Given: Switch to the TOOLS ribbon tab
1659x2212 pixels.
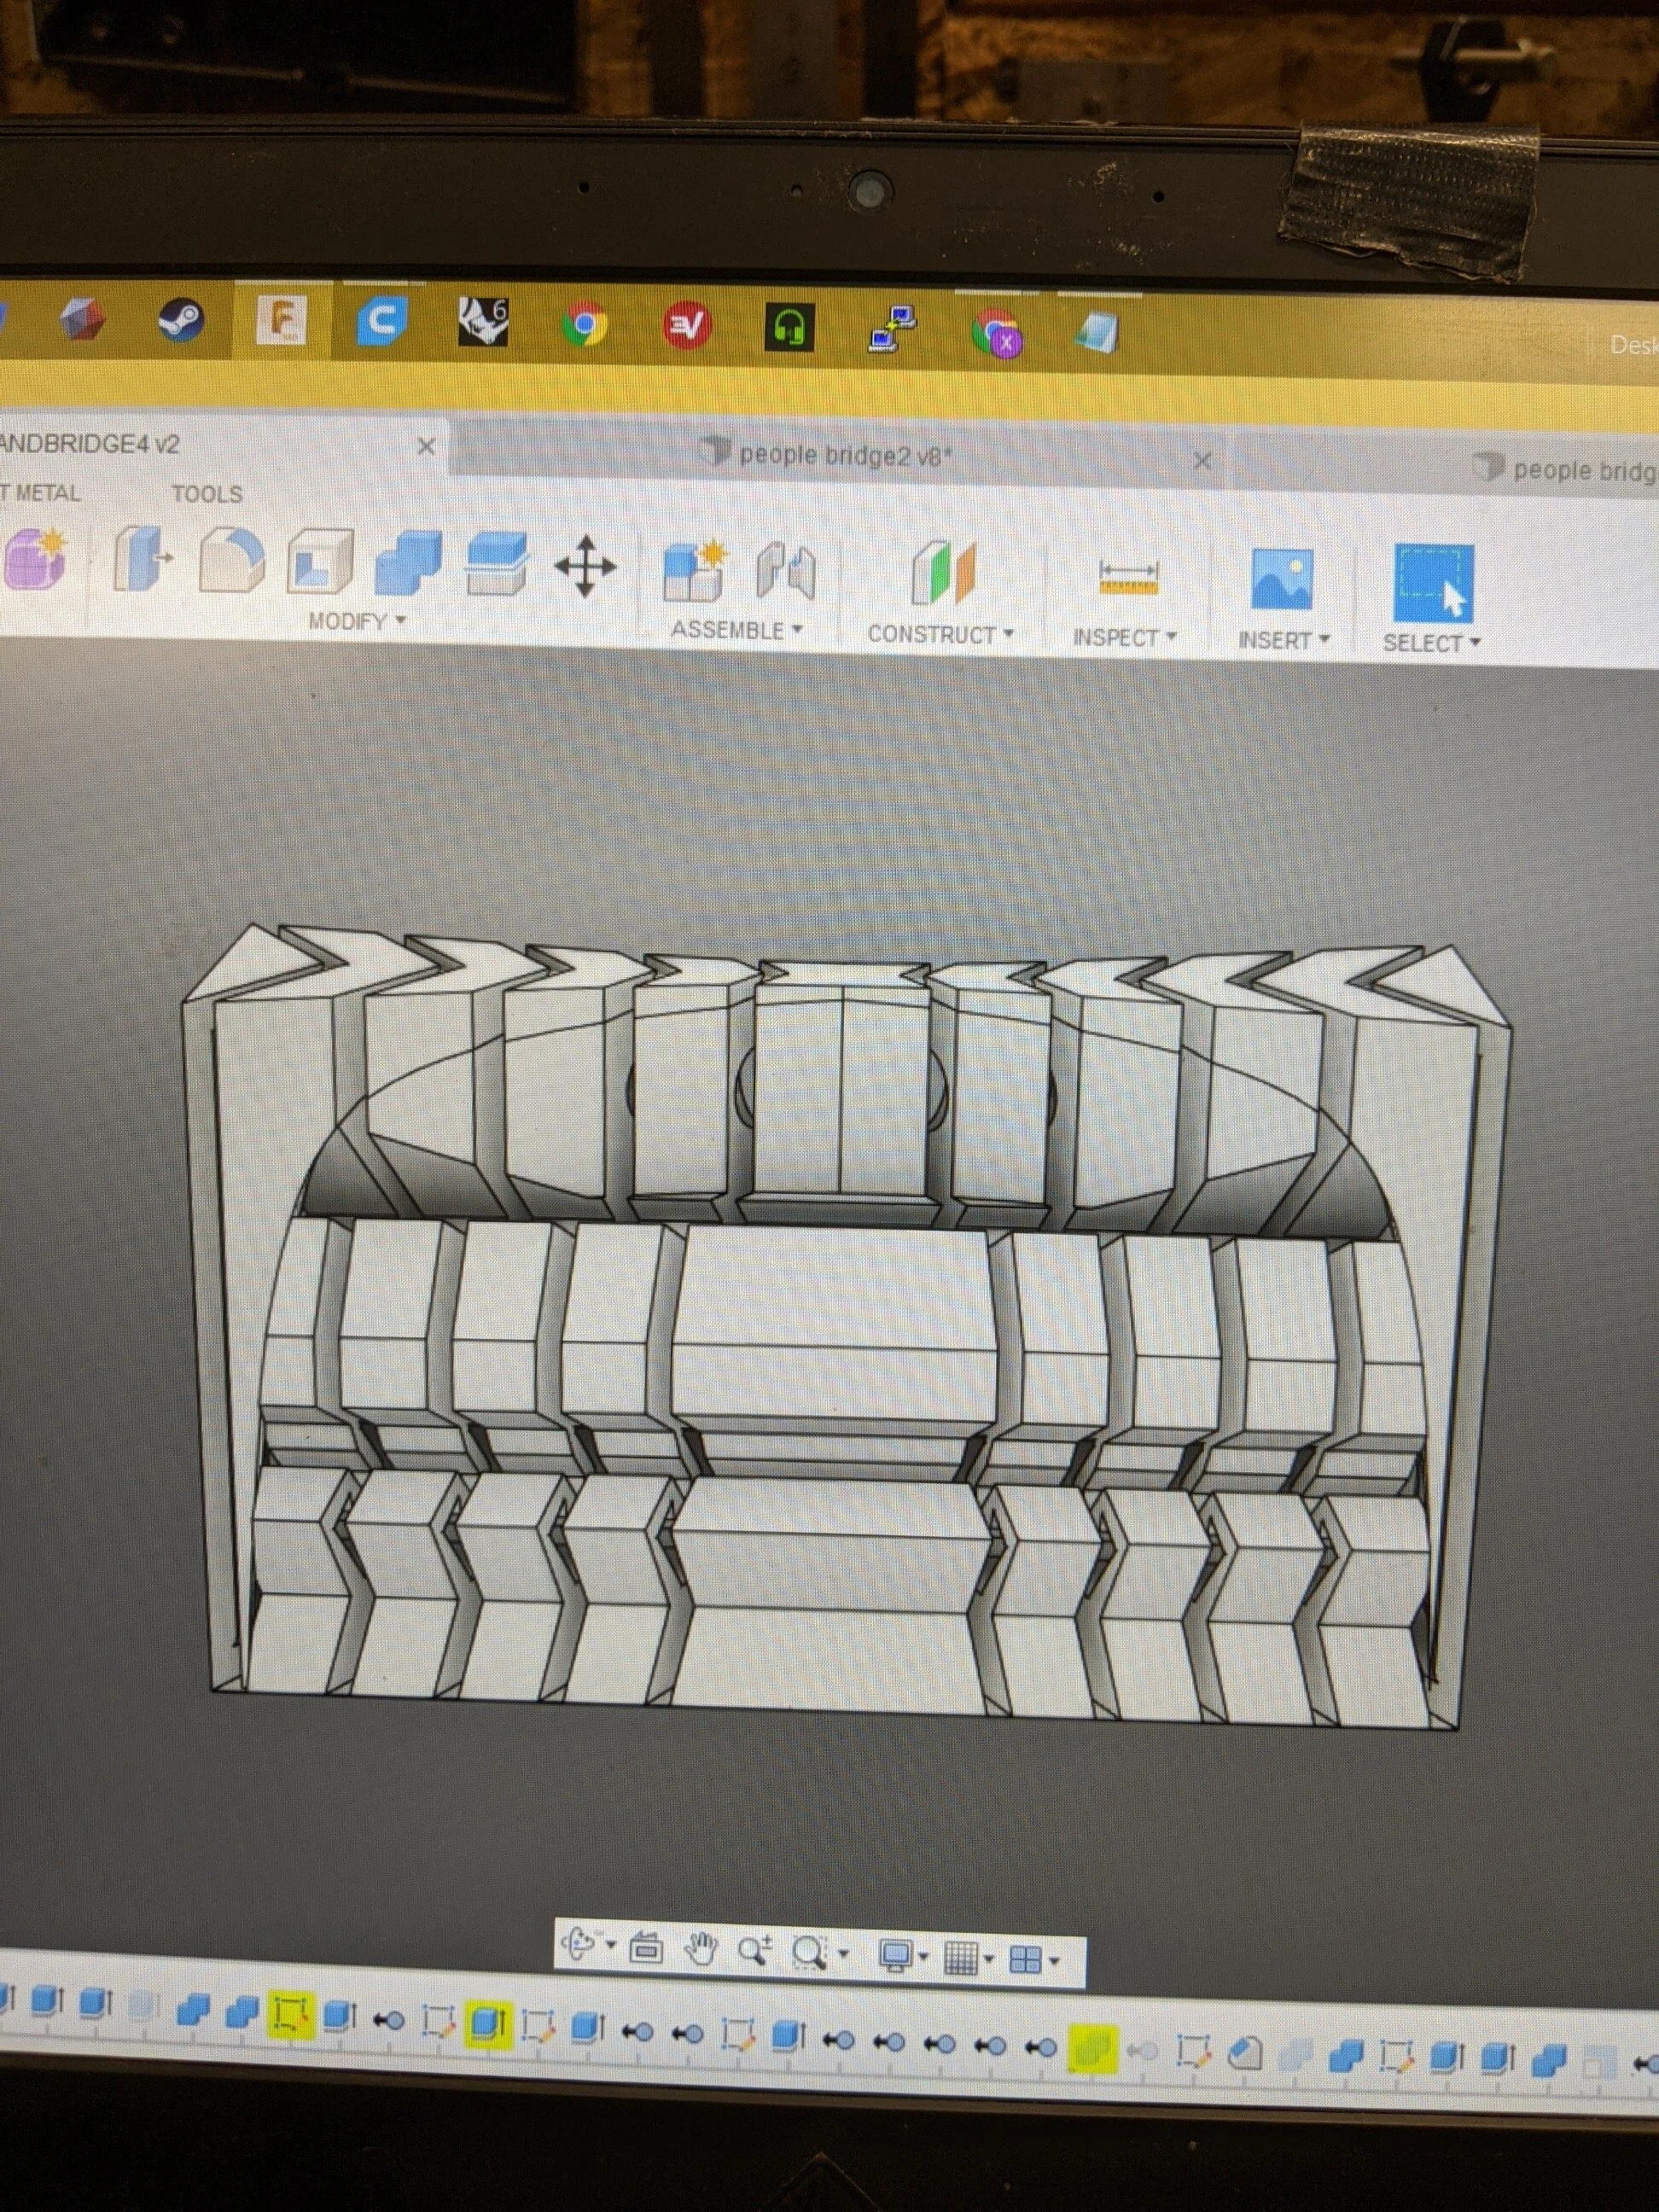Looking at the screenshot, I should 207,493.
